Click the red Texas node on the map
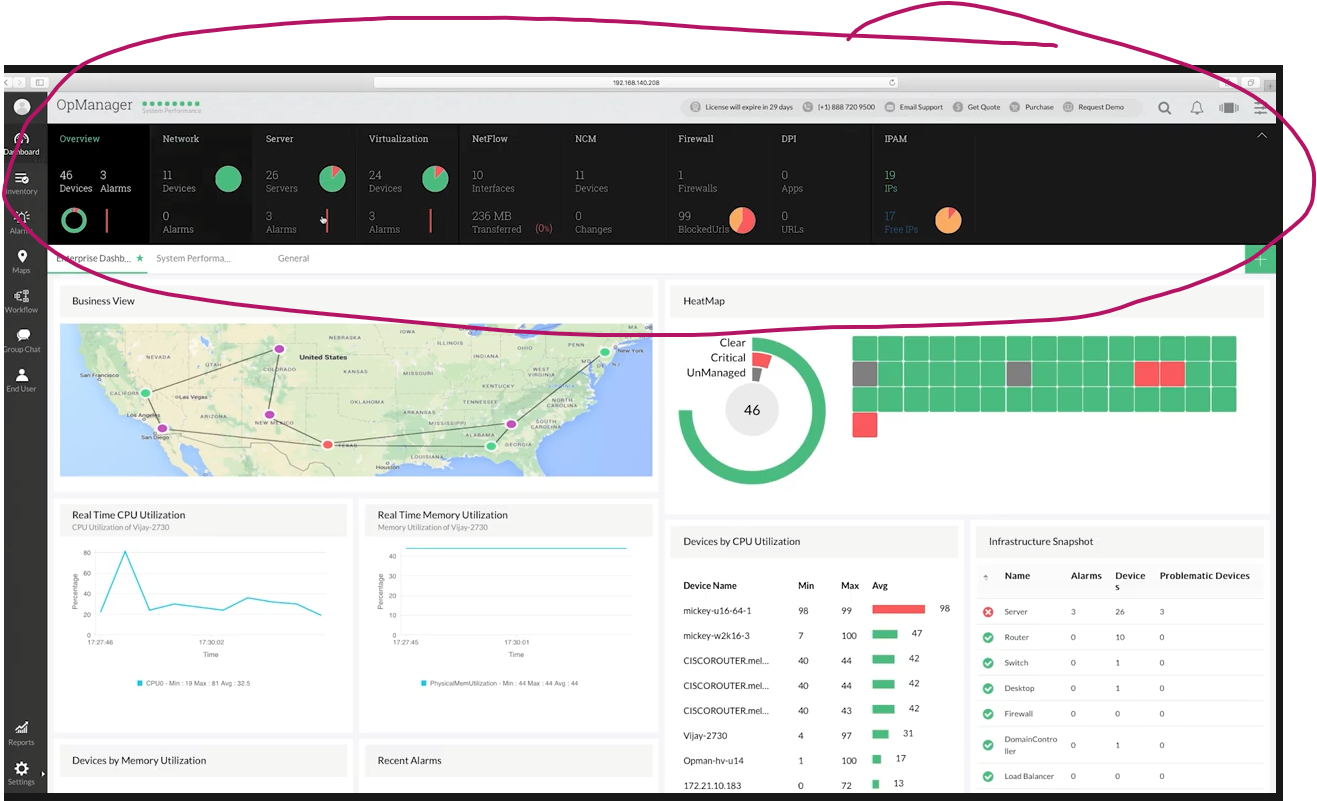Screen dimensions: 1317x801 tap(327, 444)
